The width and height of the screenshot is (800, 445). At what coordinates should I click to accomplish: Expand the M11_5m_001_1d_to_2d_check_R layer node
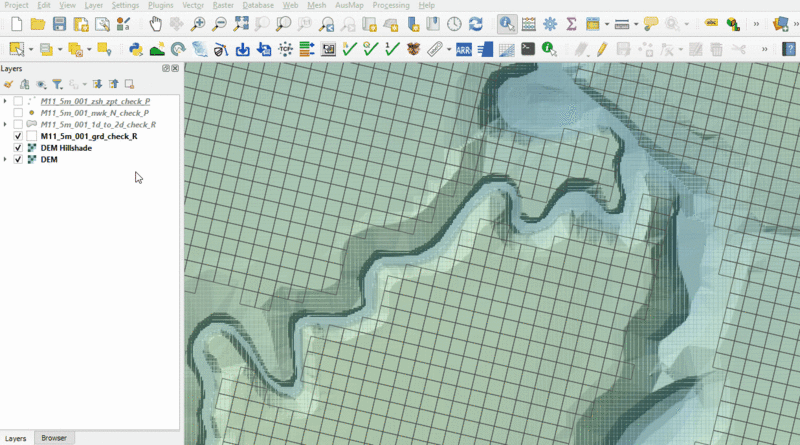(6, 125)
